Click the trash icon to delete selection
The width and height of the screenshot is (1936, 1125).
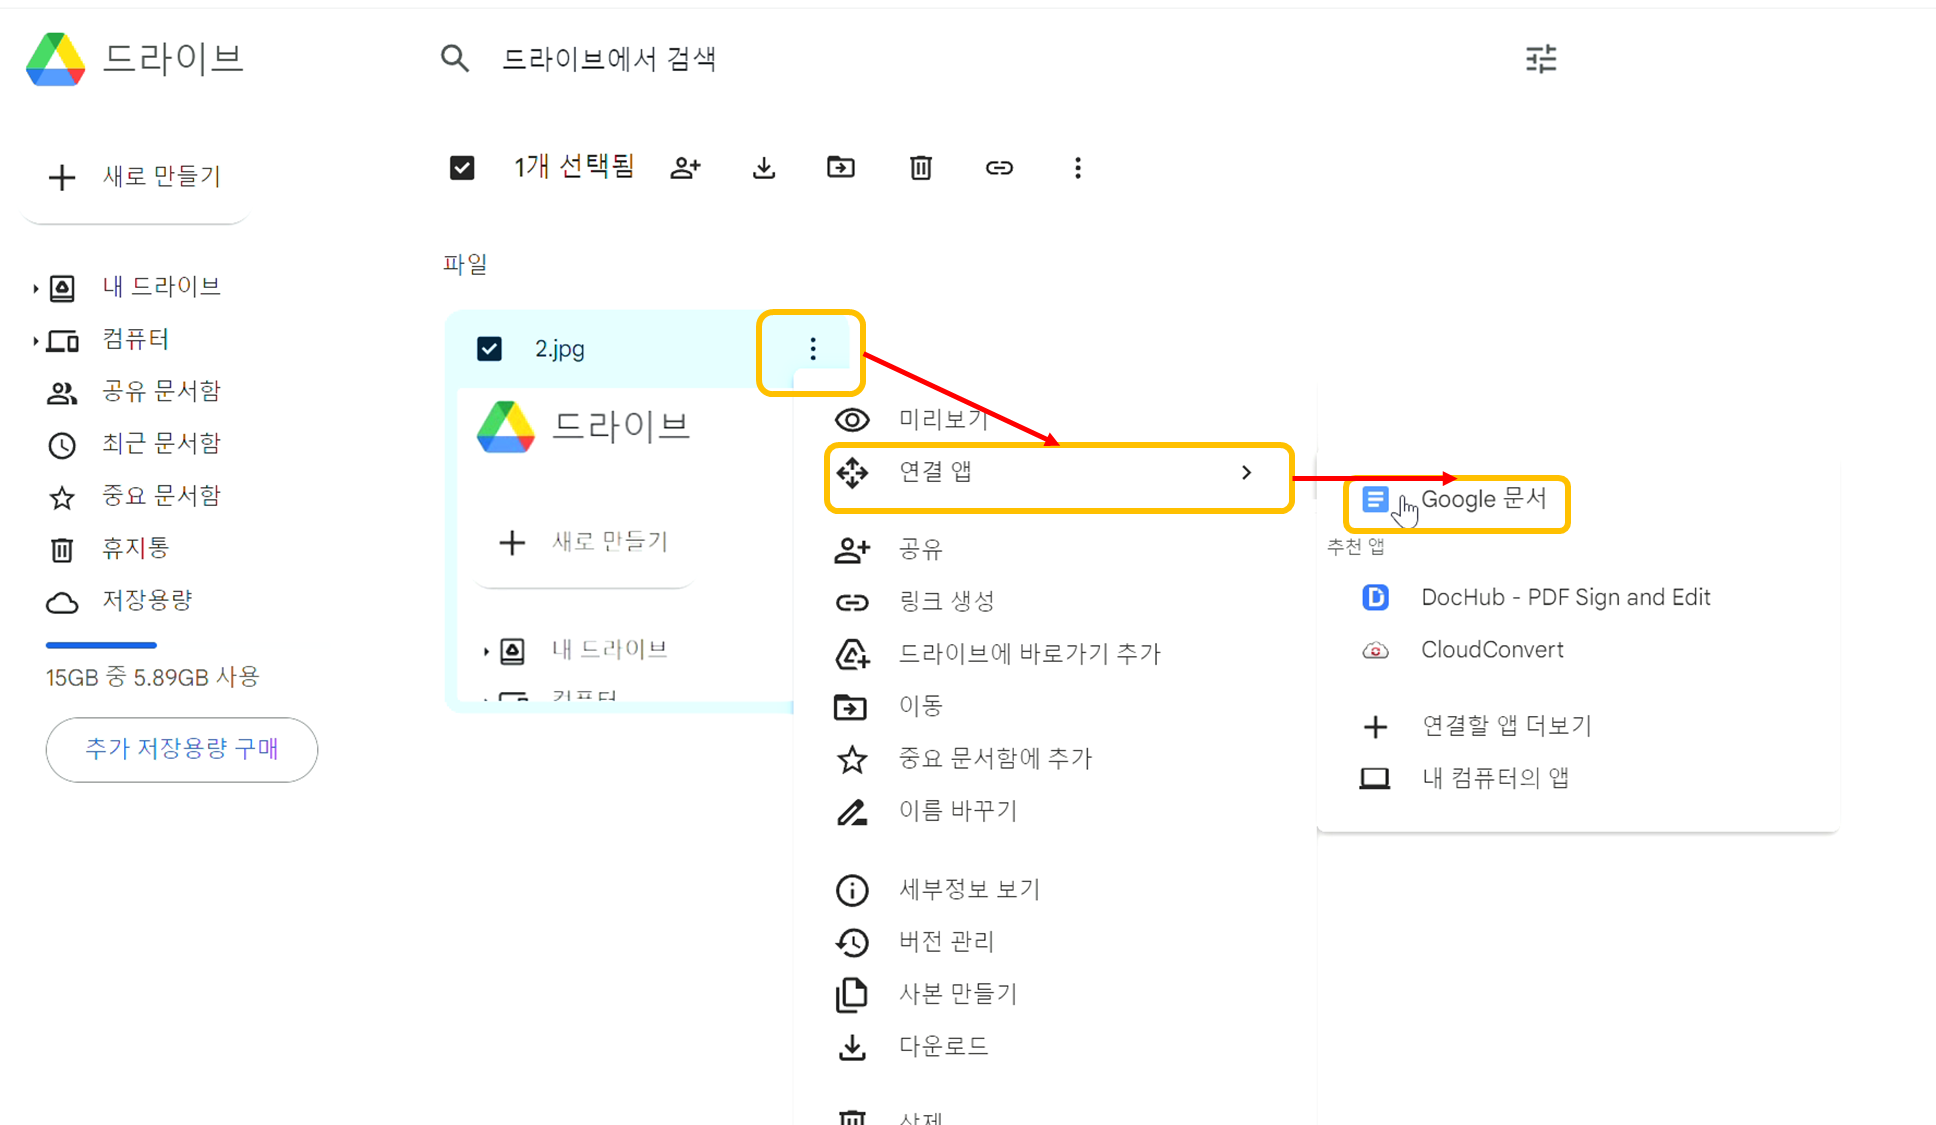pos(920,167)
